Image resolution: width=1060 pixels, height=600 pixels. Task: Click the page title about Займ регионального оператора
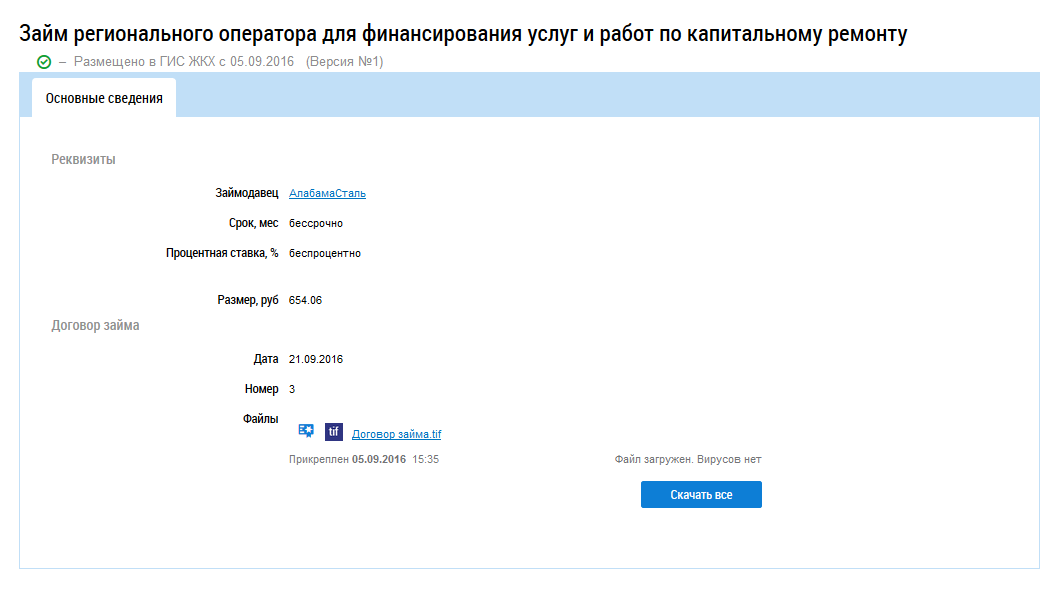(463, 34)
